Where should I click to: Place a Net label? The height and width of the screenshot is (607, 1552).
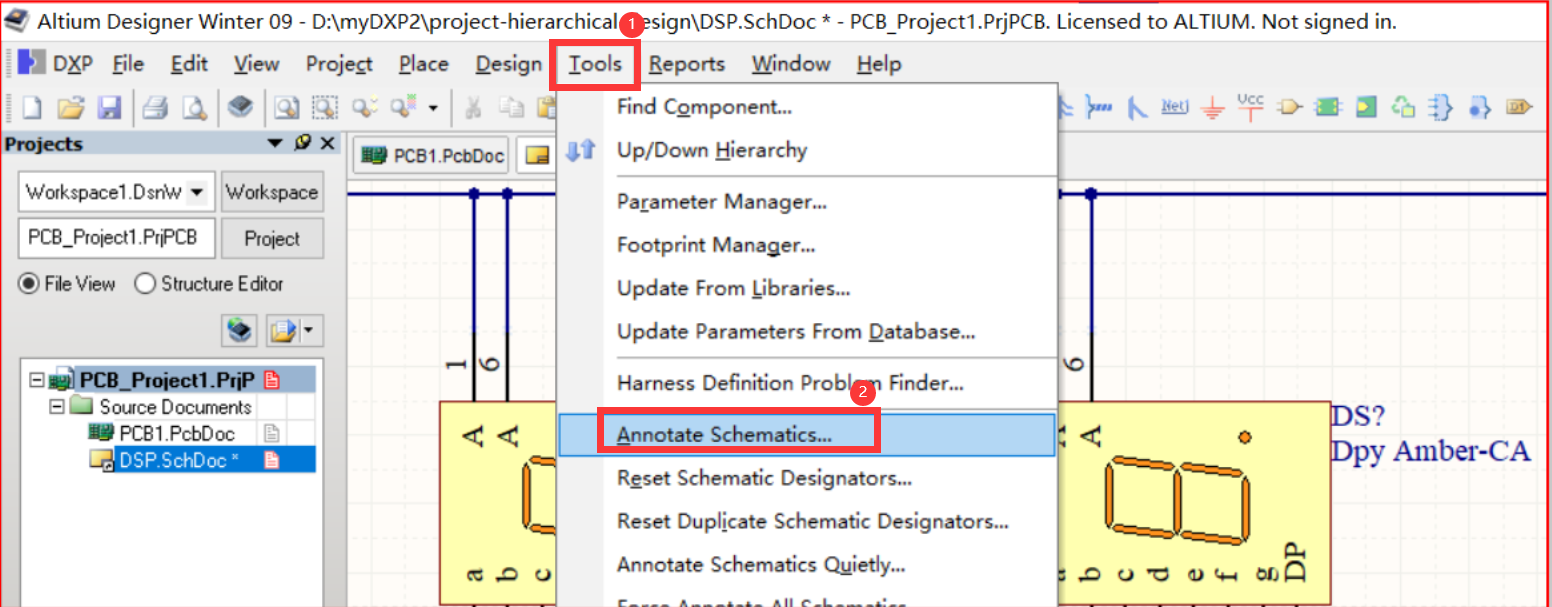click(1174, 106)
